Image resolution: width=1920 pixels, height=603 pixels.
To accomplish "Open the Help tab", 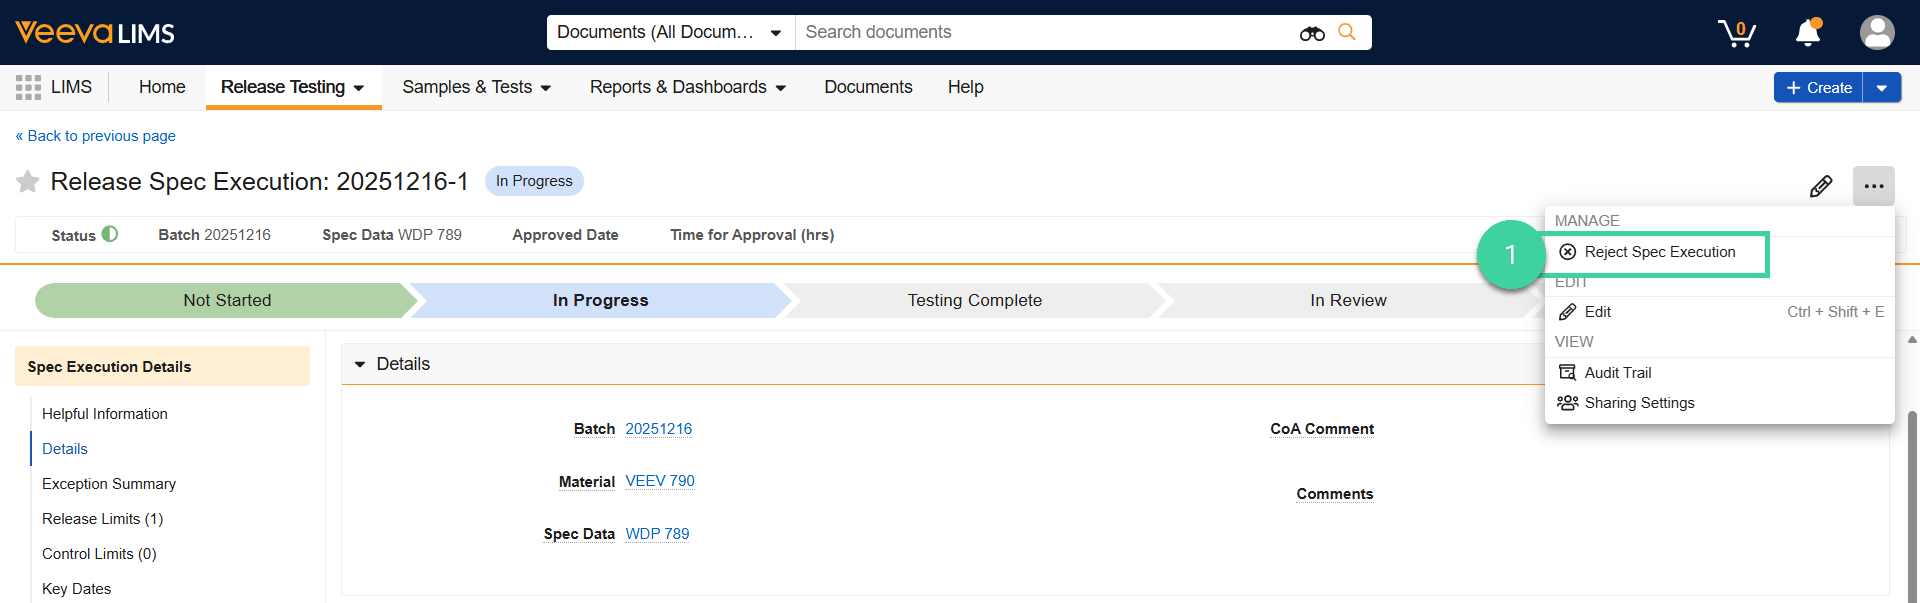I will pos(965,87).
